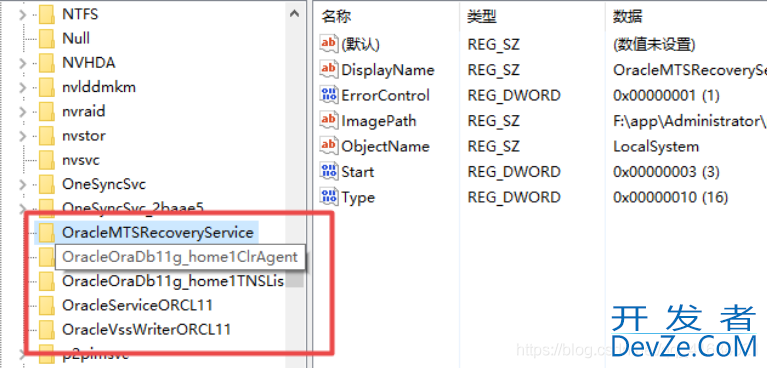Image resolution: width=767 pixels, height=368 pixels.
Task: Select the (默认) value name
Action: pyautogui.click(x=361, y=45)
